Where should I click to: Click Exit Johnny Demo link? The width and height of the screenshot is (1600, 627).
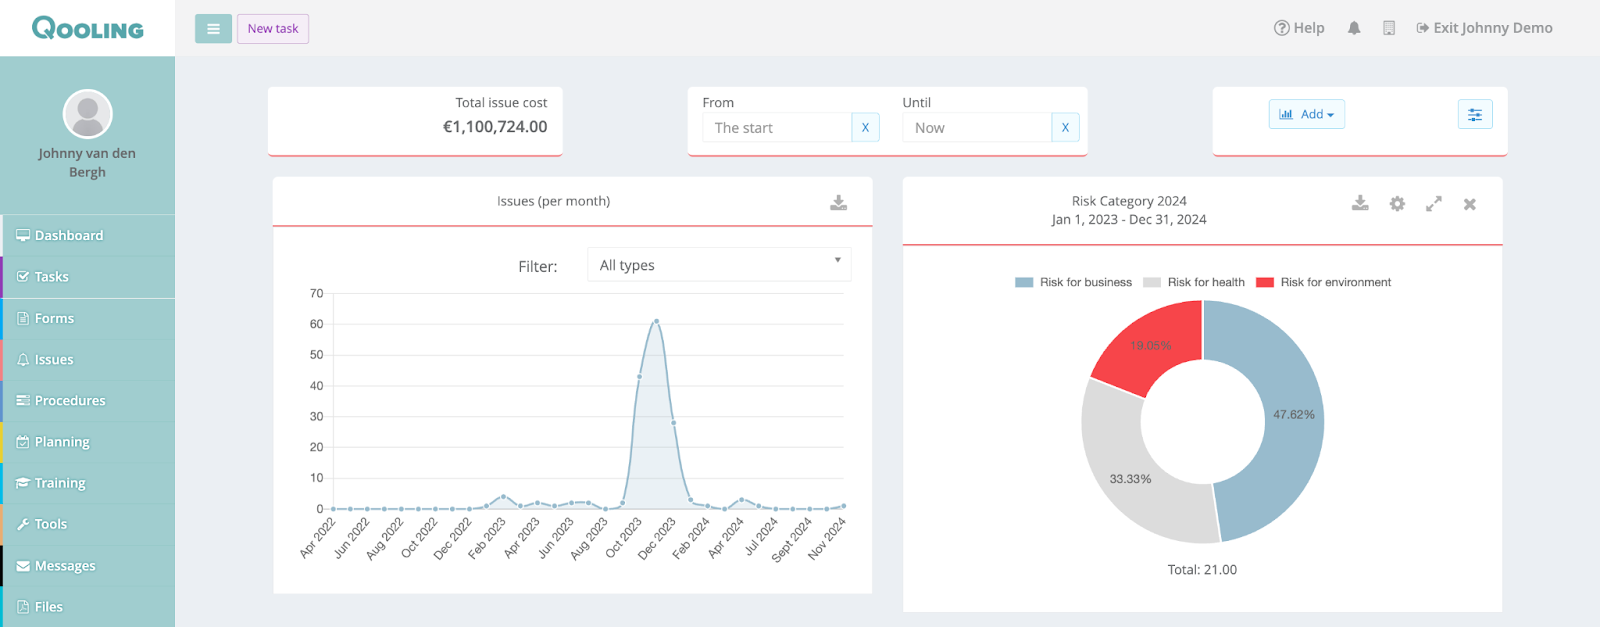pos(1485,28)
